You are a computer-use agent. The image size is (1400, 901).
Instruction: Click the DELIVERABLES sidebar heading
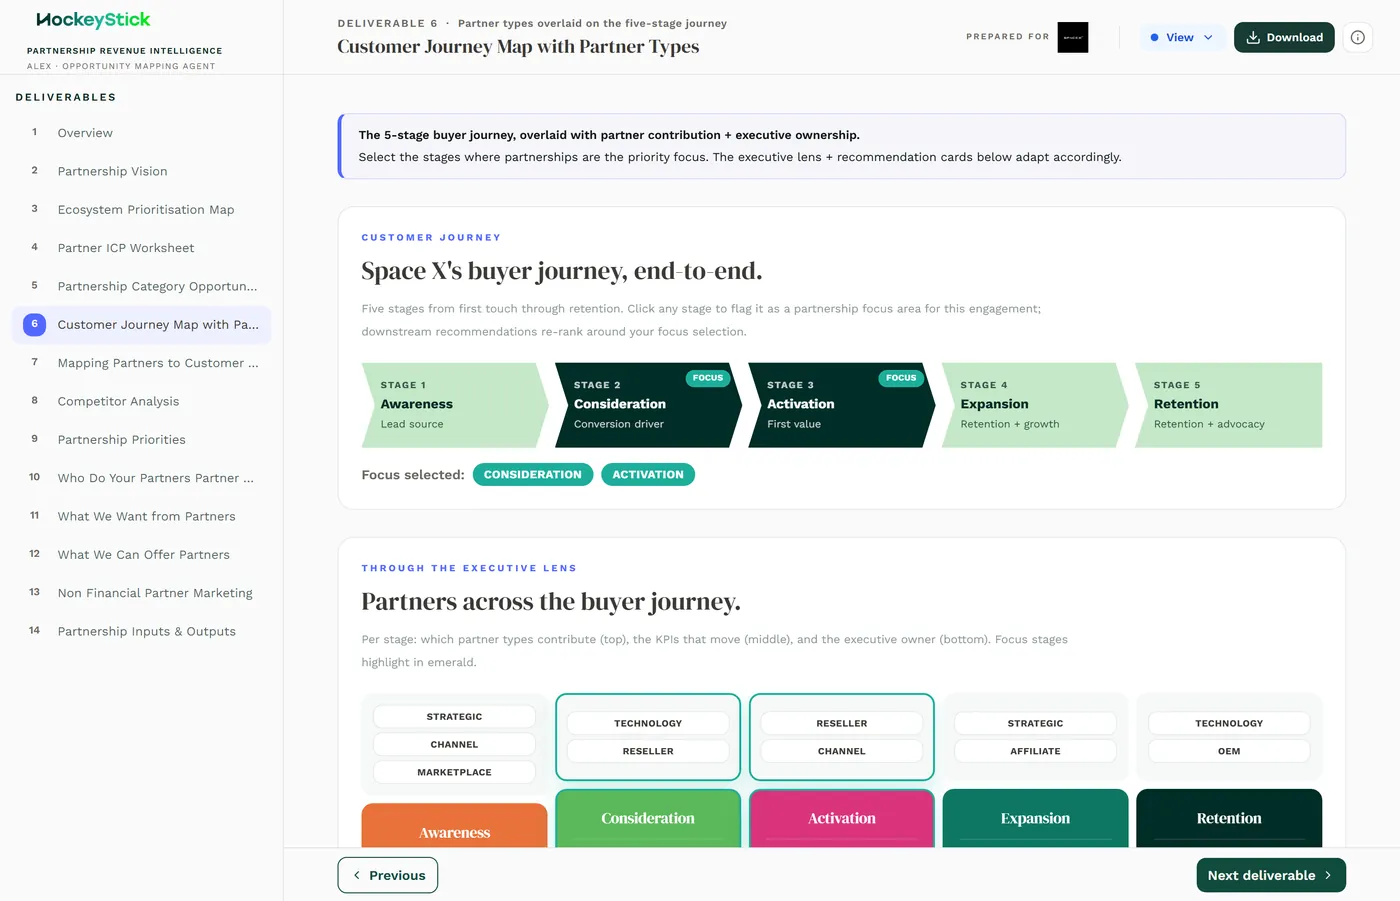click(x=66, y=97)
